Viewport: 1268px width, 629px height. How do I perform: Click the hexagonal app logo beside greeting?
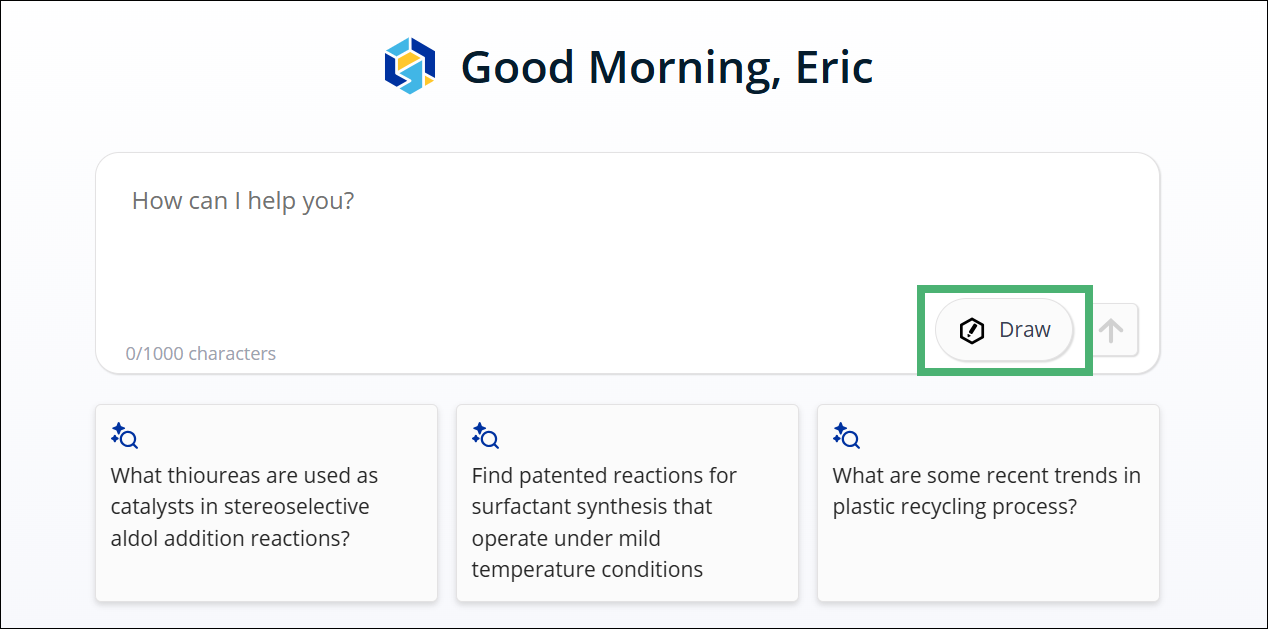coord(410,66)
